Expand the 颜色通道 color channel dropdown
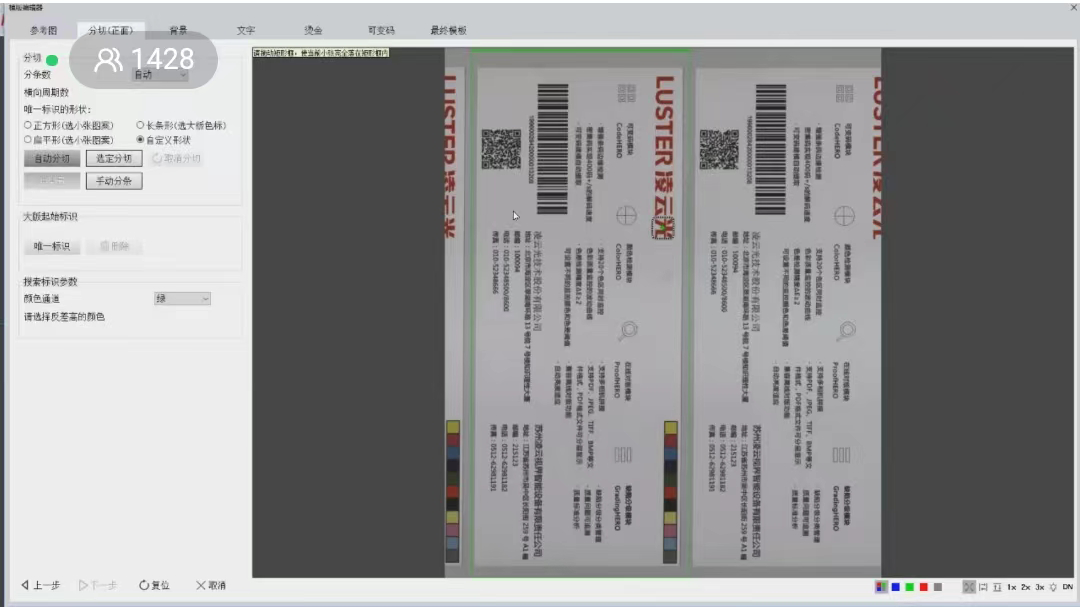Screen dimensions: 1080x607 pos(182,299)
